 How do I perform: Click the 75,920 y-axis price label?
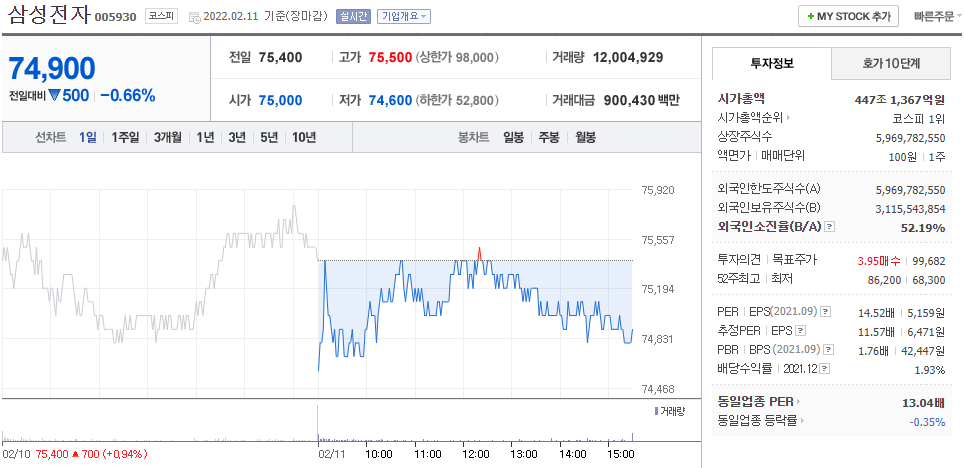click(658, 190)
